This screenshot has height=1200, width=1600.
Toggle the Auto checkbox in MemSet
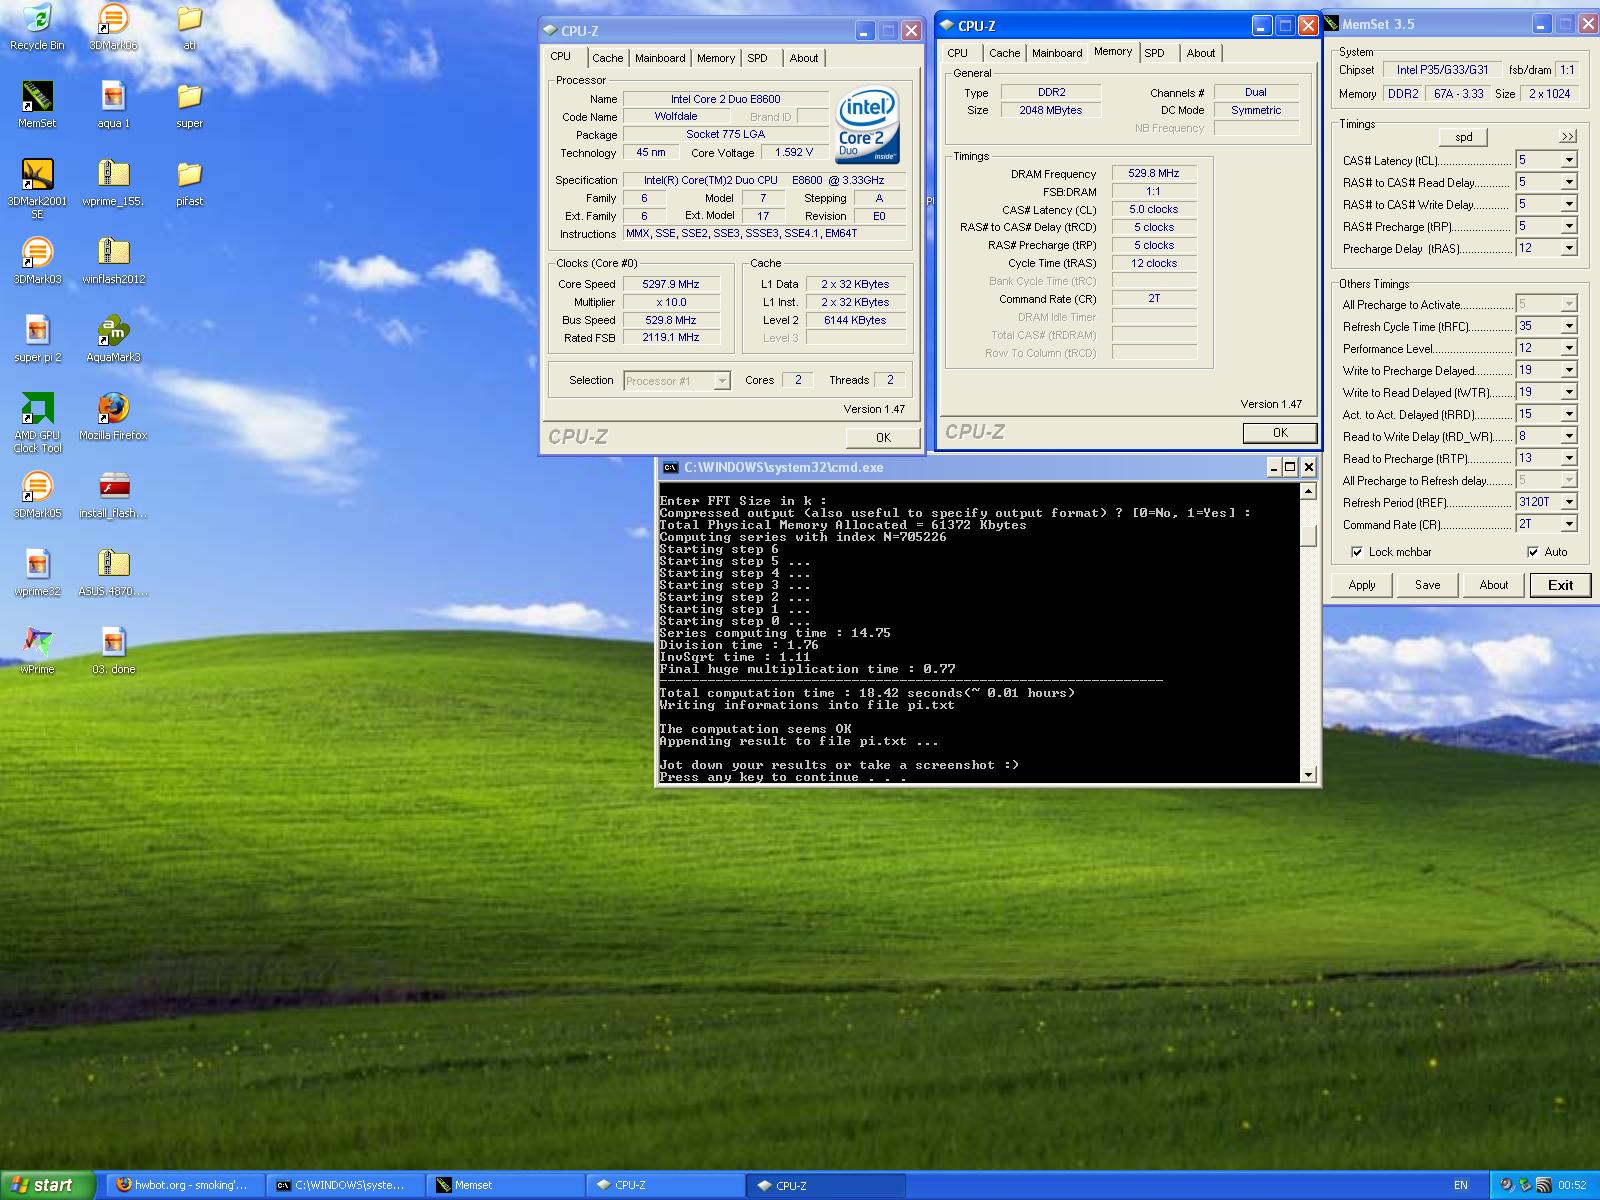click(x=1533, y=552)
